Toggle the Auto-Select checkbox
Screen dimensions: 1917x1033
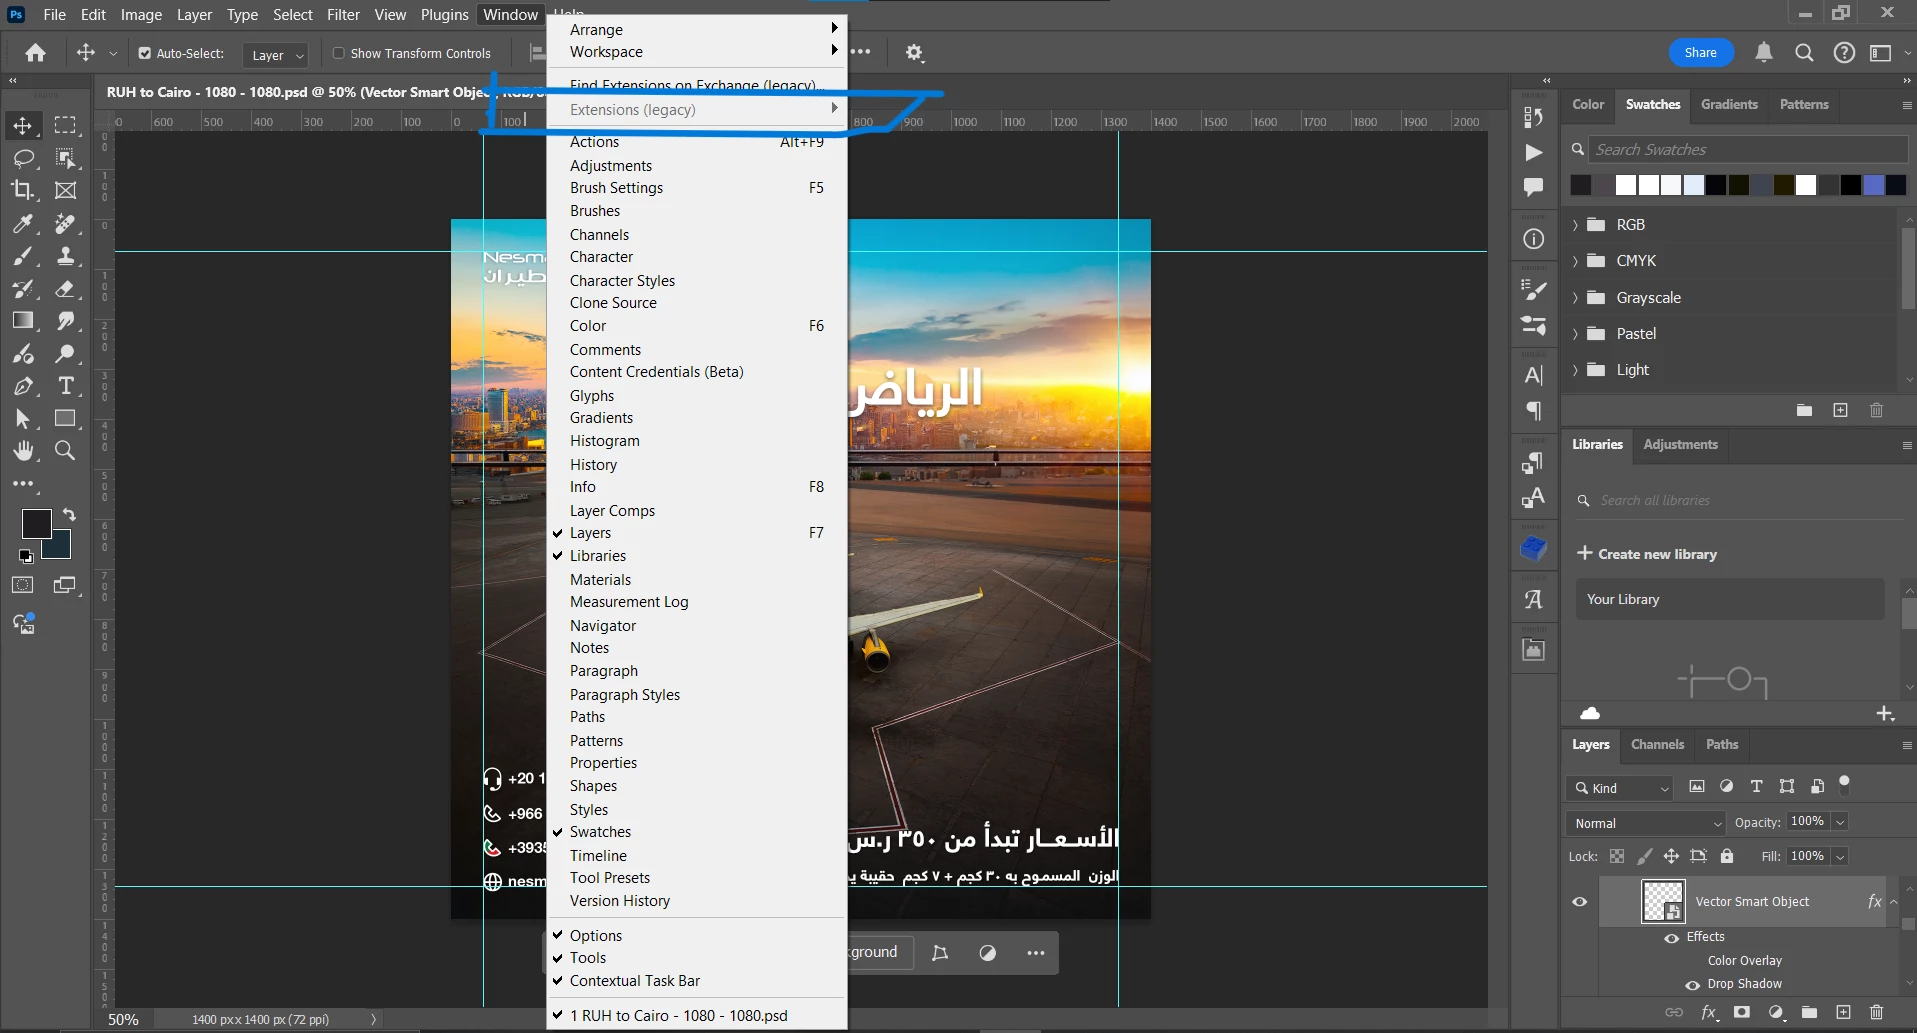(145, 53)
